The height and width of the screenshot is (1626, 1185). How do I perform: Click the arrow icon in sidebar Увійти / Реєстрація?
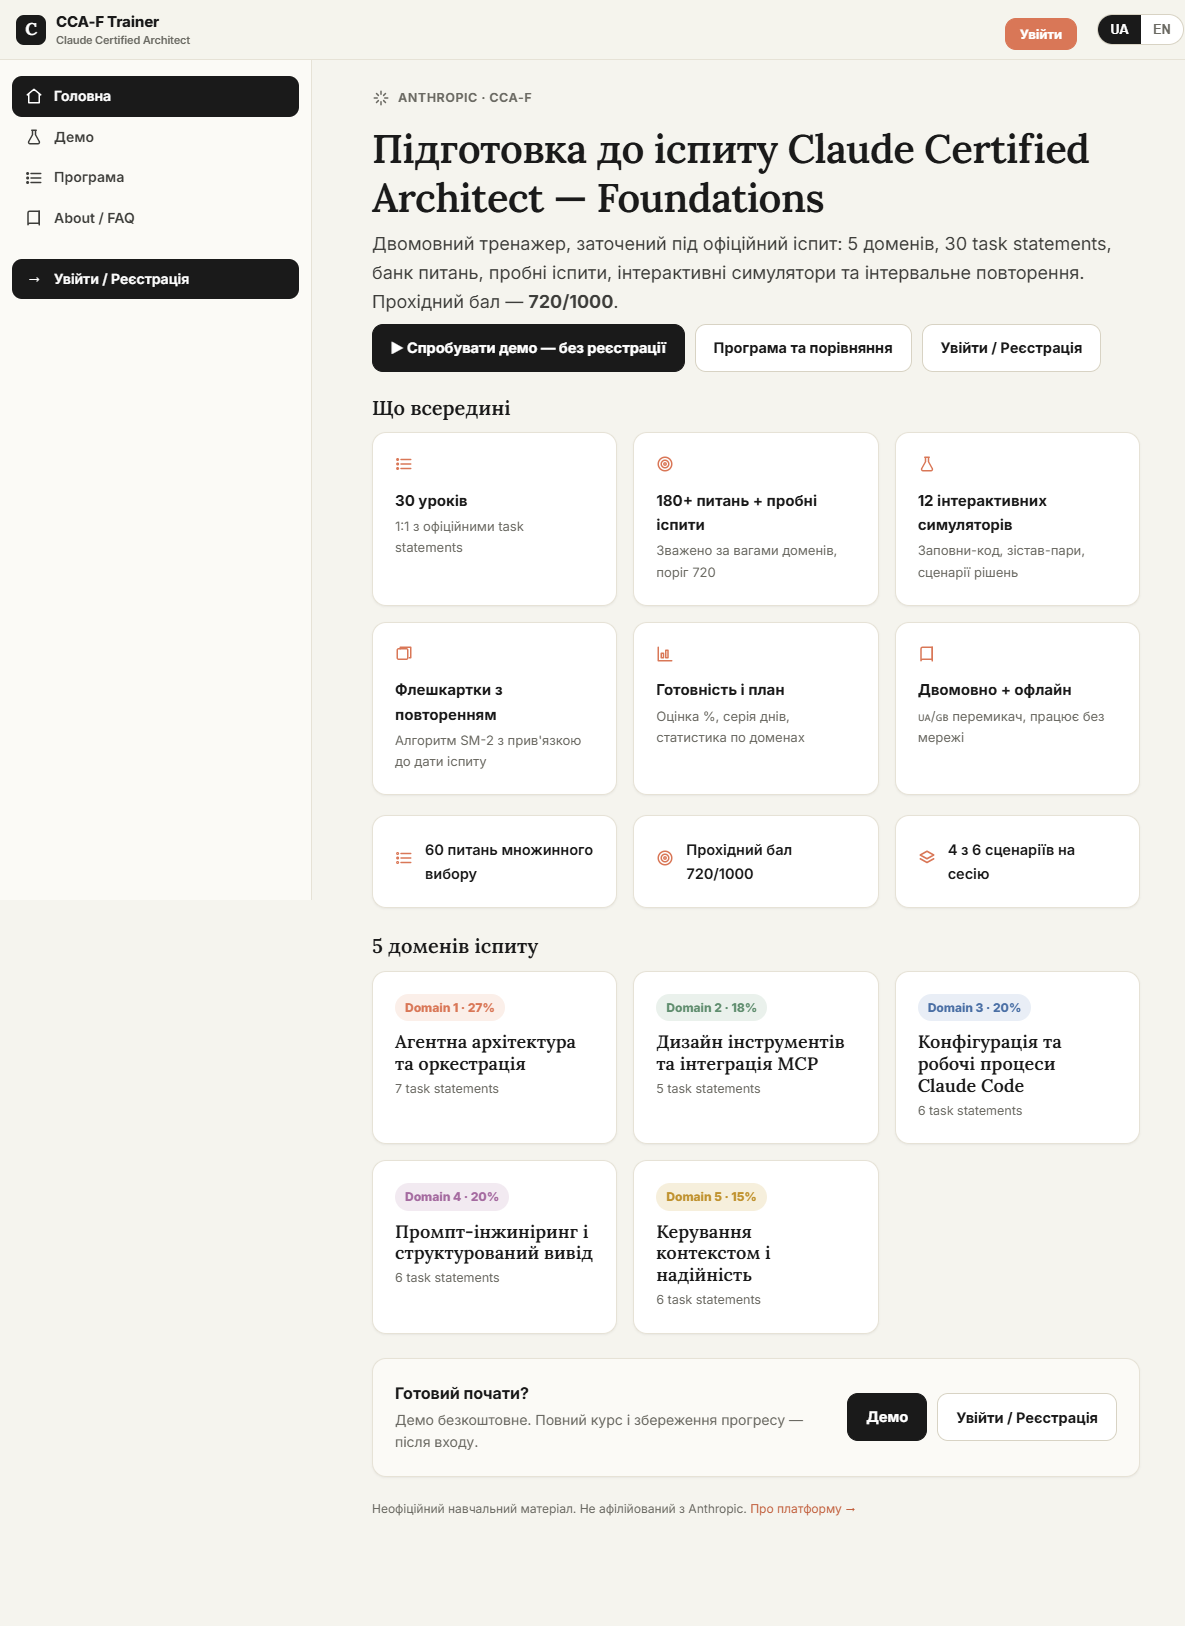(34, 279)
